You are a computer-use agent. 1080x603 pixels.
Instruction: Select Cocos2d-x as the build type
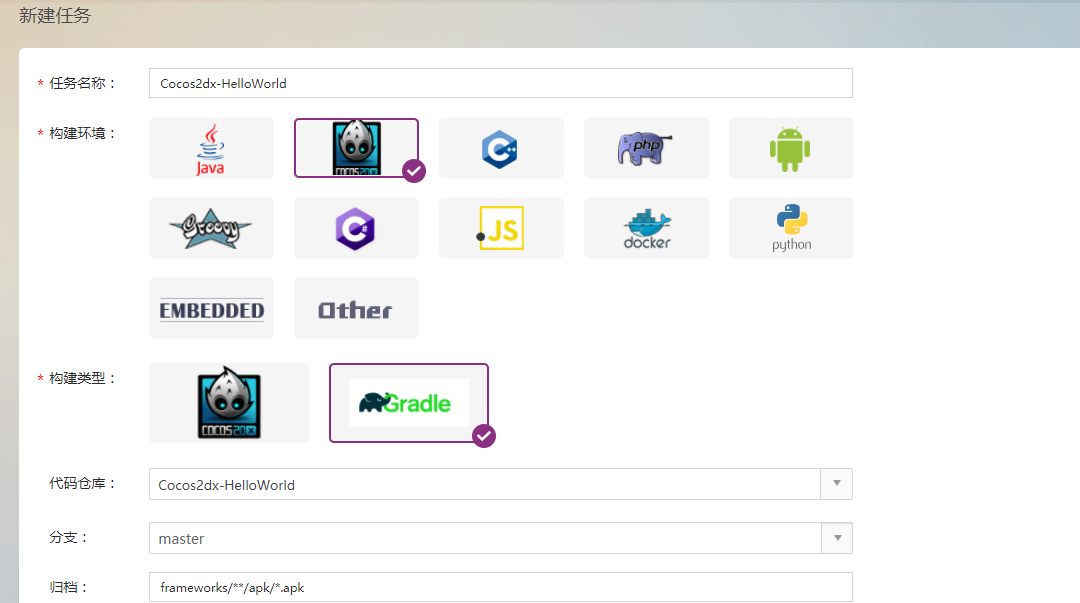(229, 403)
